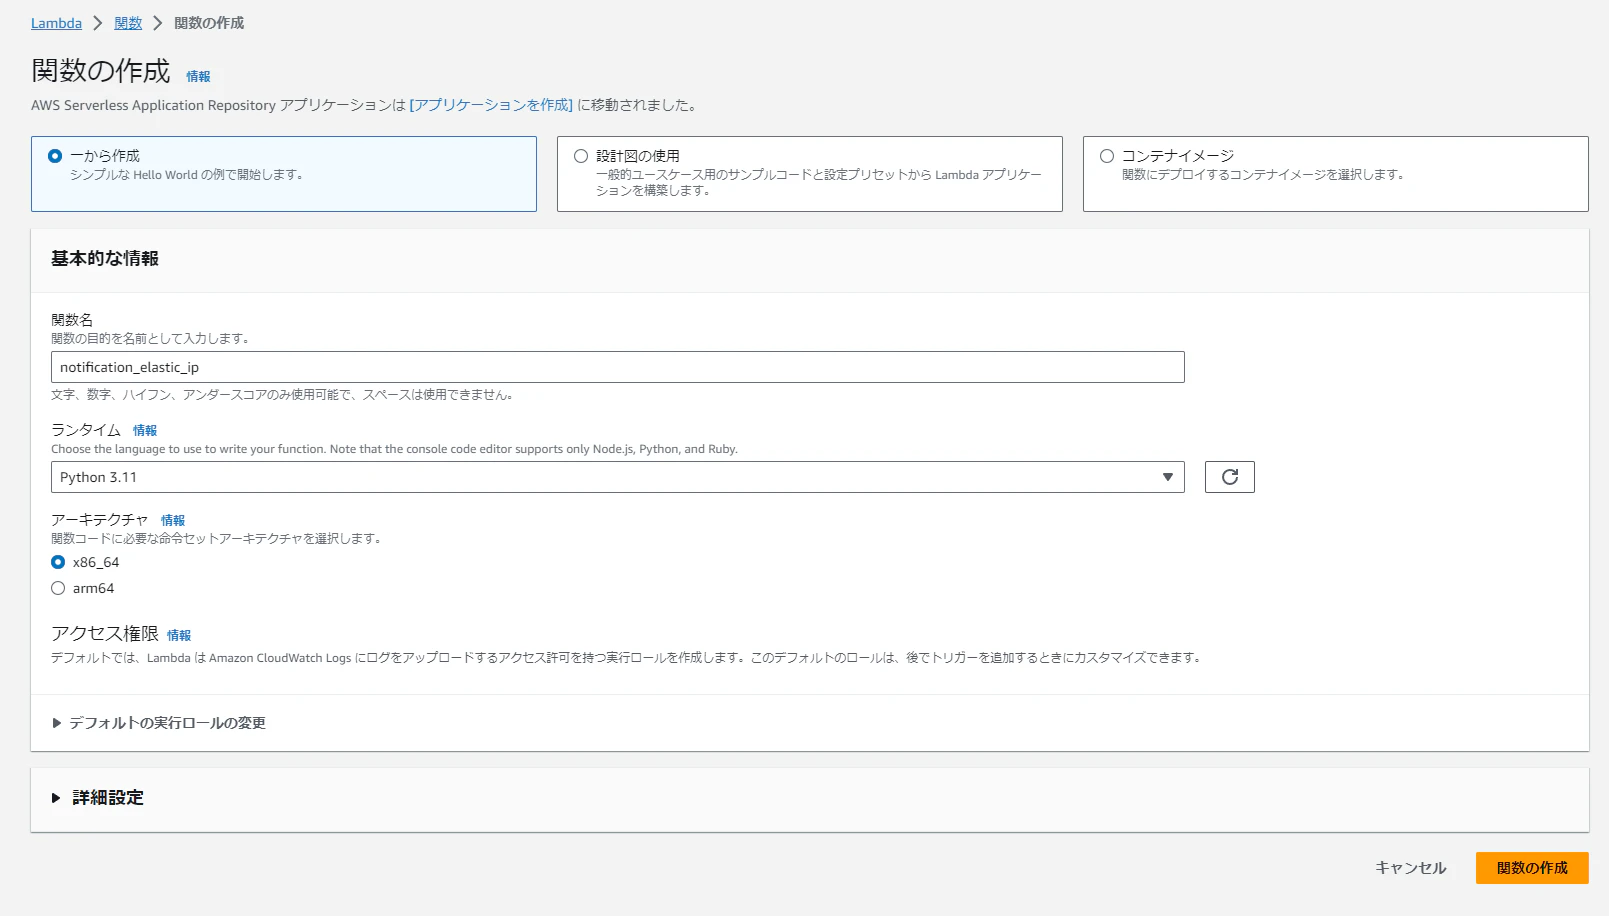Select the 設計図の使用 radio option

pyautogui.click(x=581, y=156)
